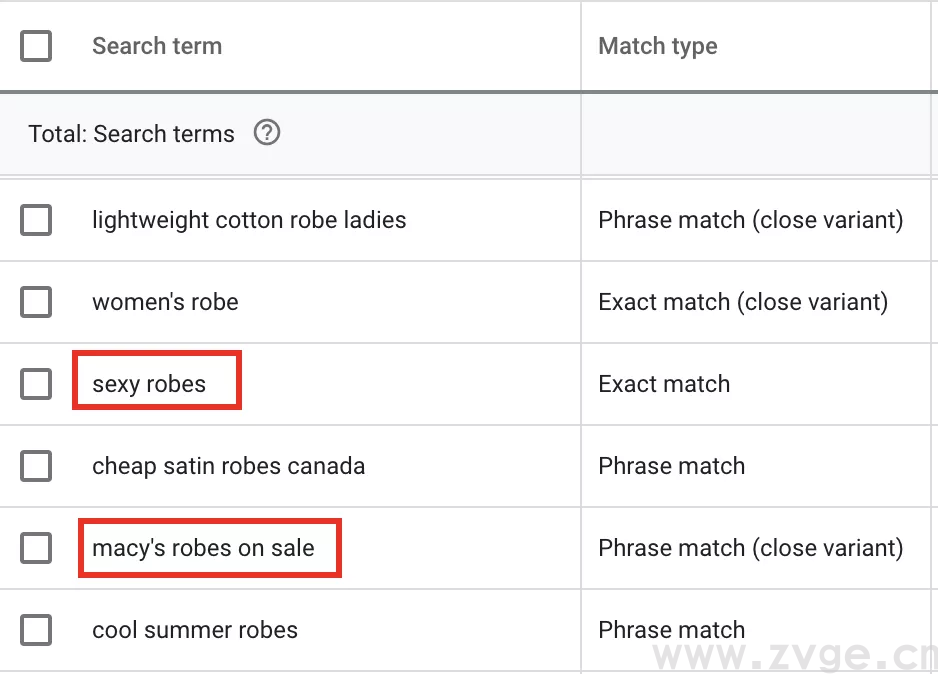Check the 'lightweight cotton robe ladies' row
The image size is (938, 674).
[36, 220]
